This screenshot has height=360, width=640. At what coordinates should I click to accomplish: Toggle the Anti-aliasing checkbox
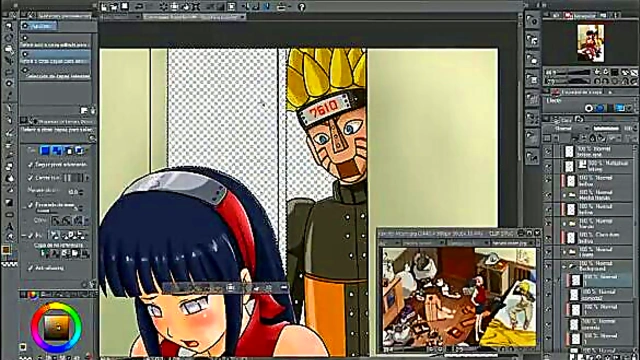30,268
